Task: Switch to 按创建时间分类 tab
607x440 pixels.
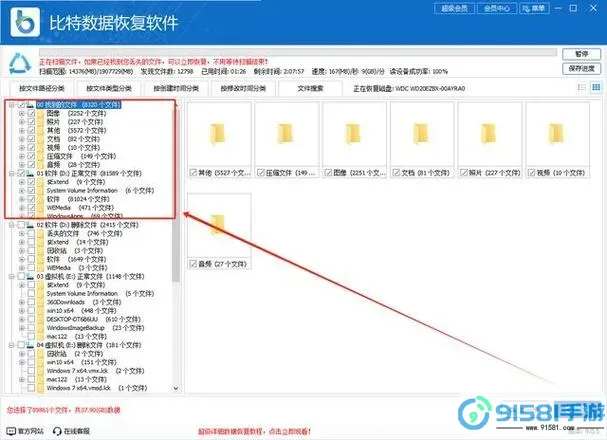Action: (x=176, y=89)
